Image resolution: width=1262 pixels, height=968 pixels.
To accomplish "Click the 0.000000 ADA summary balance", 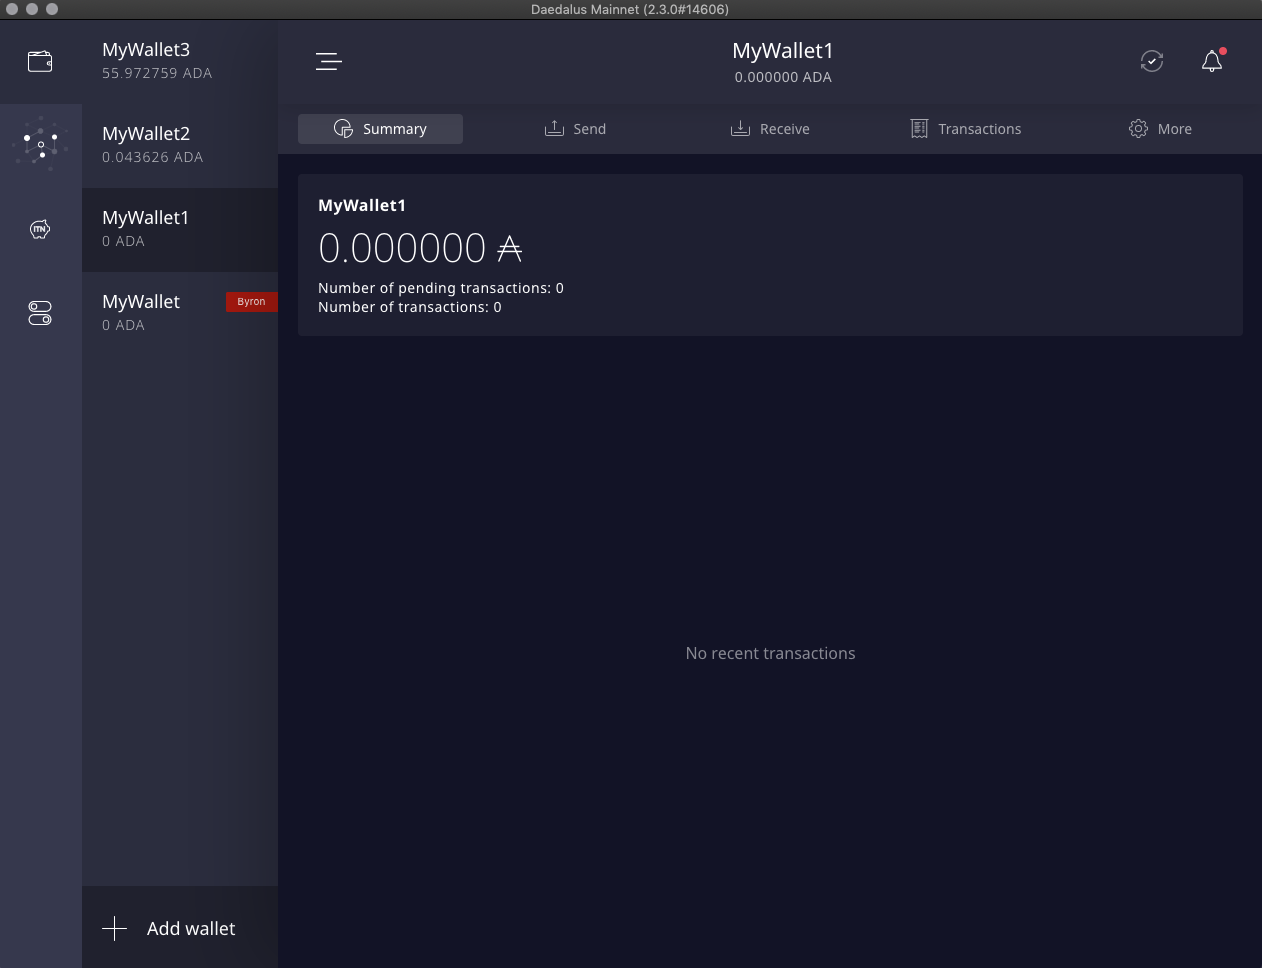I will click(420, 248).
